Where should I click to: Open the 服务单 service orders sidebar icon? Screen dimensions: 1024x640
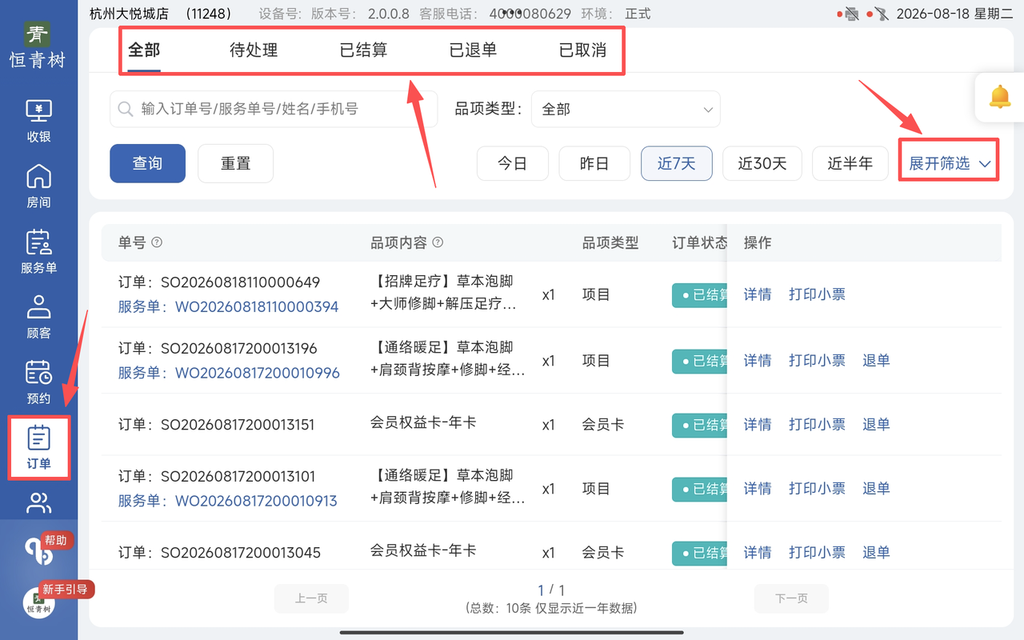[x=39, y=251]
